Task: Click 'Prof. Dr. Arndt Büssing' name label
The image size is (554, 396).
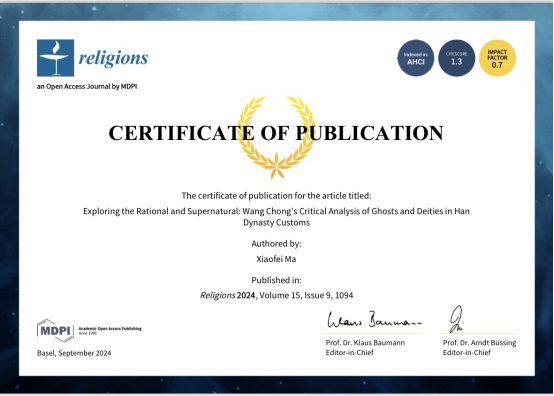Action: point(479,343)
